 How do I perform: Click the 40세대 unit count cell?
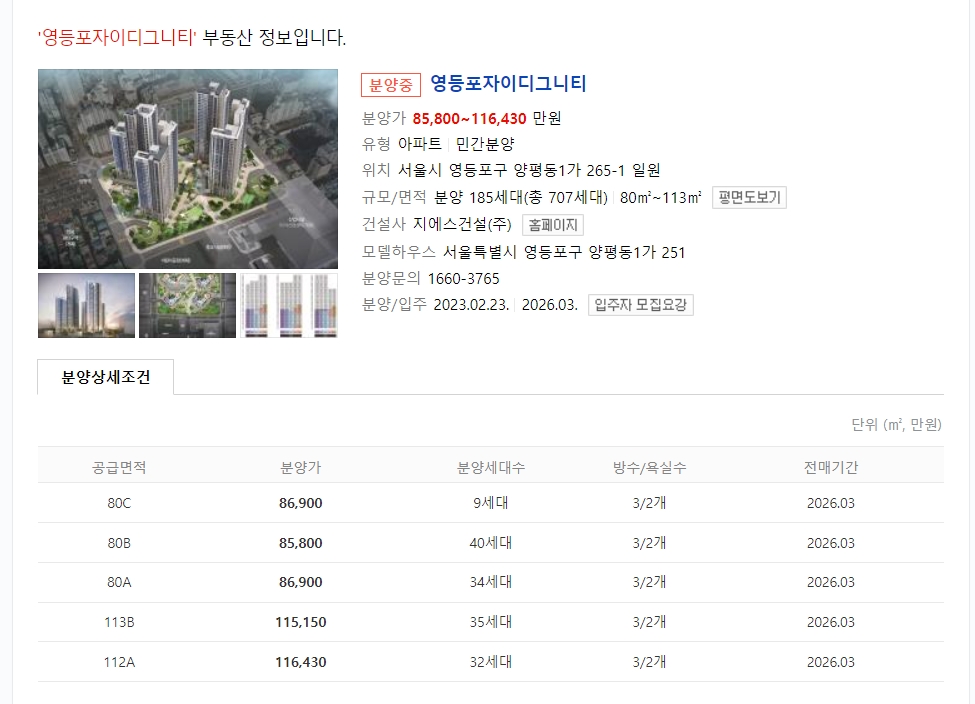[x=491, y=543]
